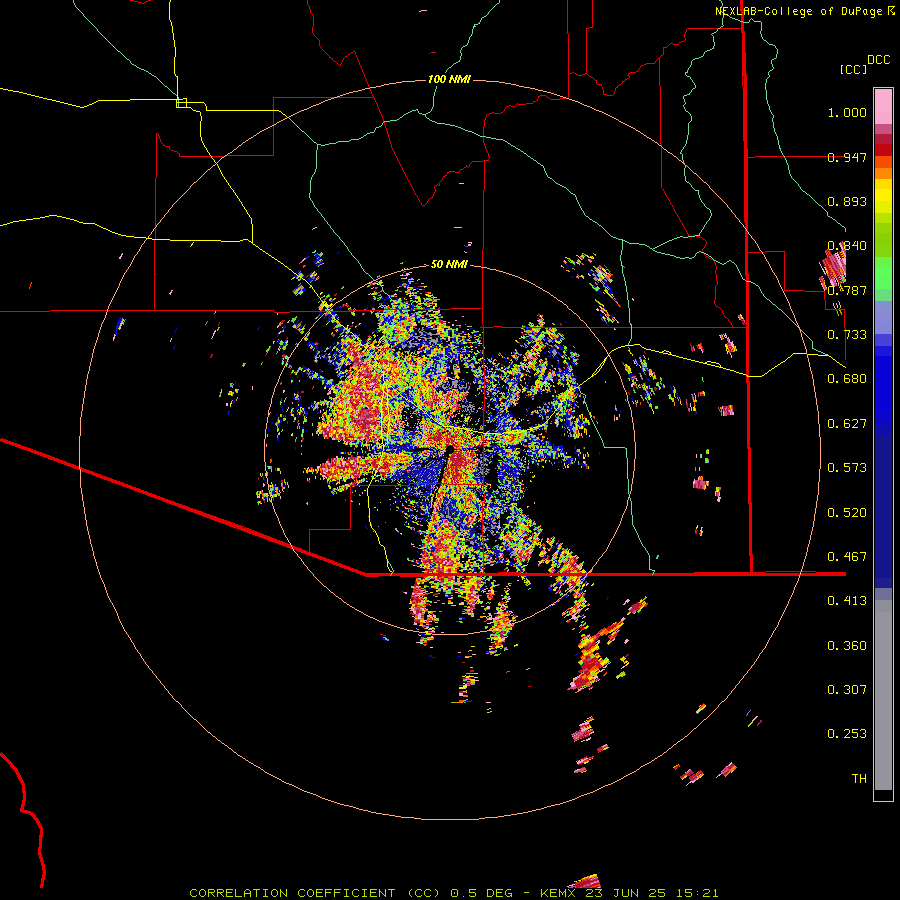
Task: Click the DCC [CC] legend title
Action: 864,64
